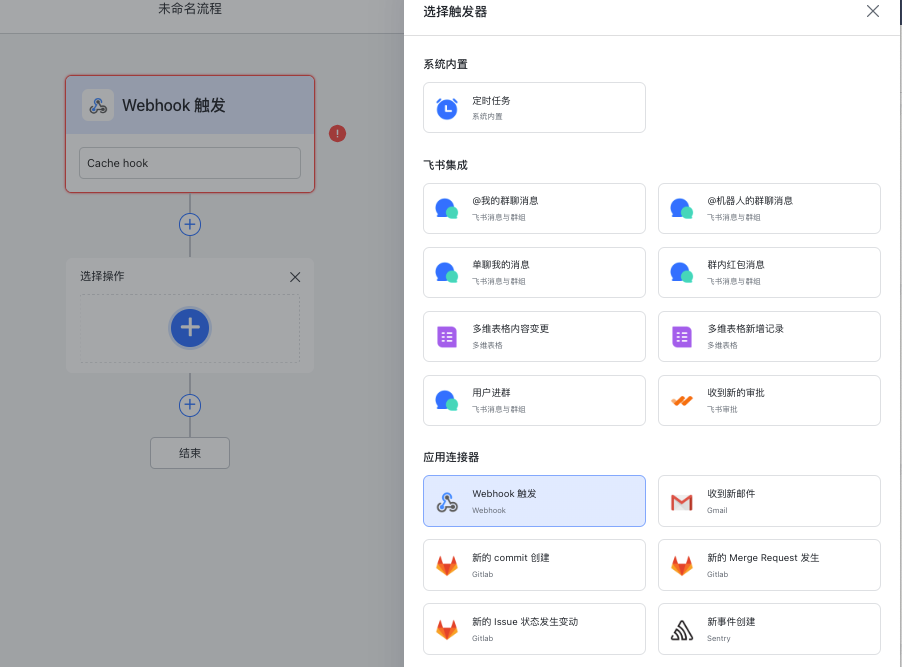Screen dimensions: 902x667
Task: Click the Sentry icon for 新事件创建
Action: (x=682, y=630)
